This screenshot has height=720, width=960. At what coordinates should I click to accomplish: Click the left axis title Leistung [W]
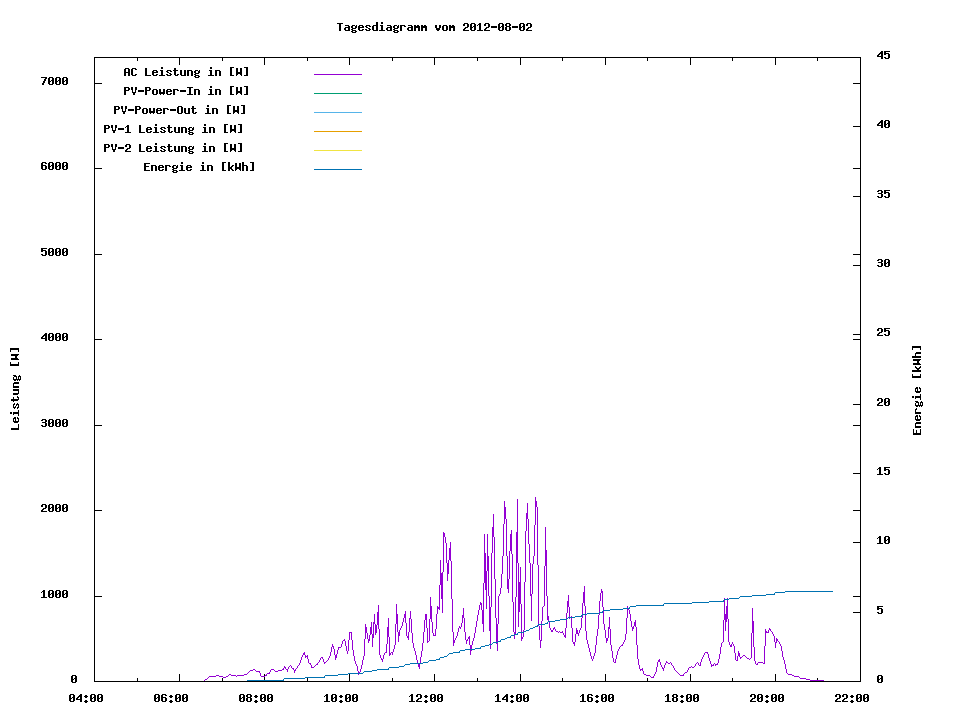(x=15, y=389)
